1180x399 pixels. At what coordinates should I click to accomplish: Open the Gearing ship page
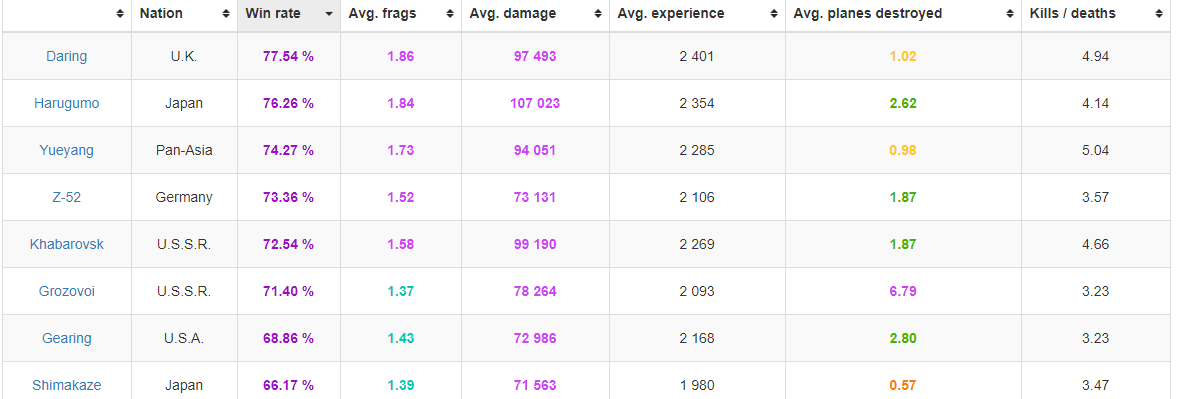pos(66,338)
